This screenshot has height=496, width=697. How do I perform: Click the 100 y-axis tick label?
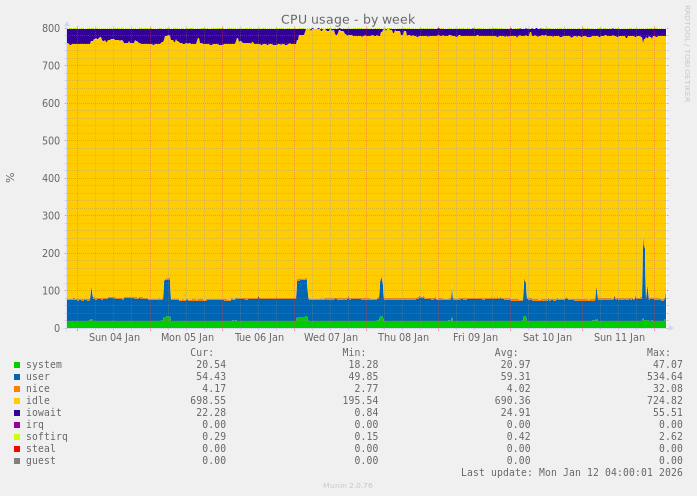51,291
